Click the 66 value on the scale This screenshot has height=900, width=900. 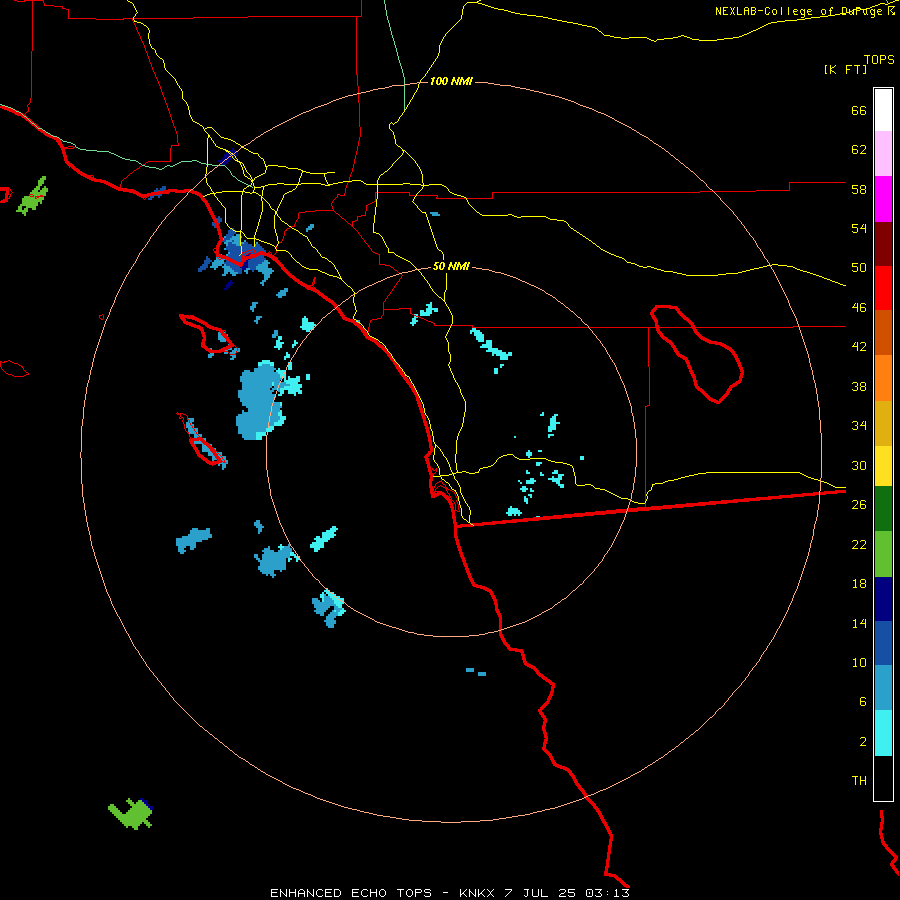click(x=859, y=110)
